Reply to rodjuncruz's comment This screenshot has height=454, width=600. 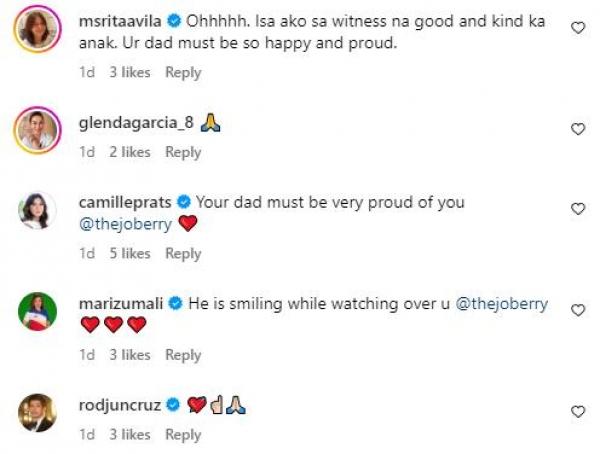[x=183, y=435]
